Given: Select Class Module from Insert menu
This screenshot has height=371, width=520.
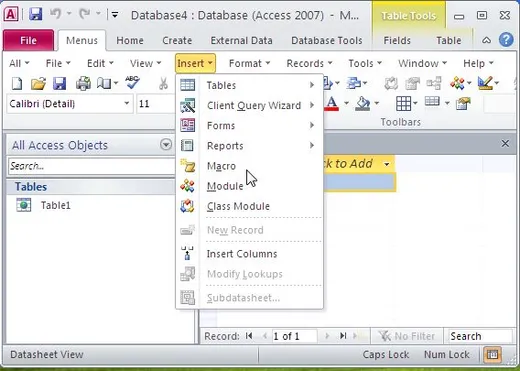Looking at the screenshot, I should click(249, 206).
